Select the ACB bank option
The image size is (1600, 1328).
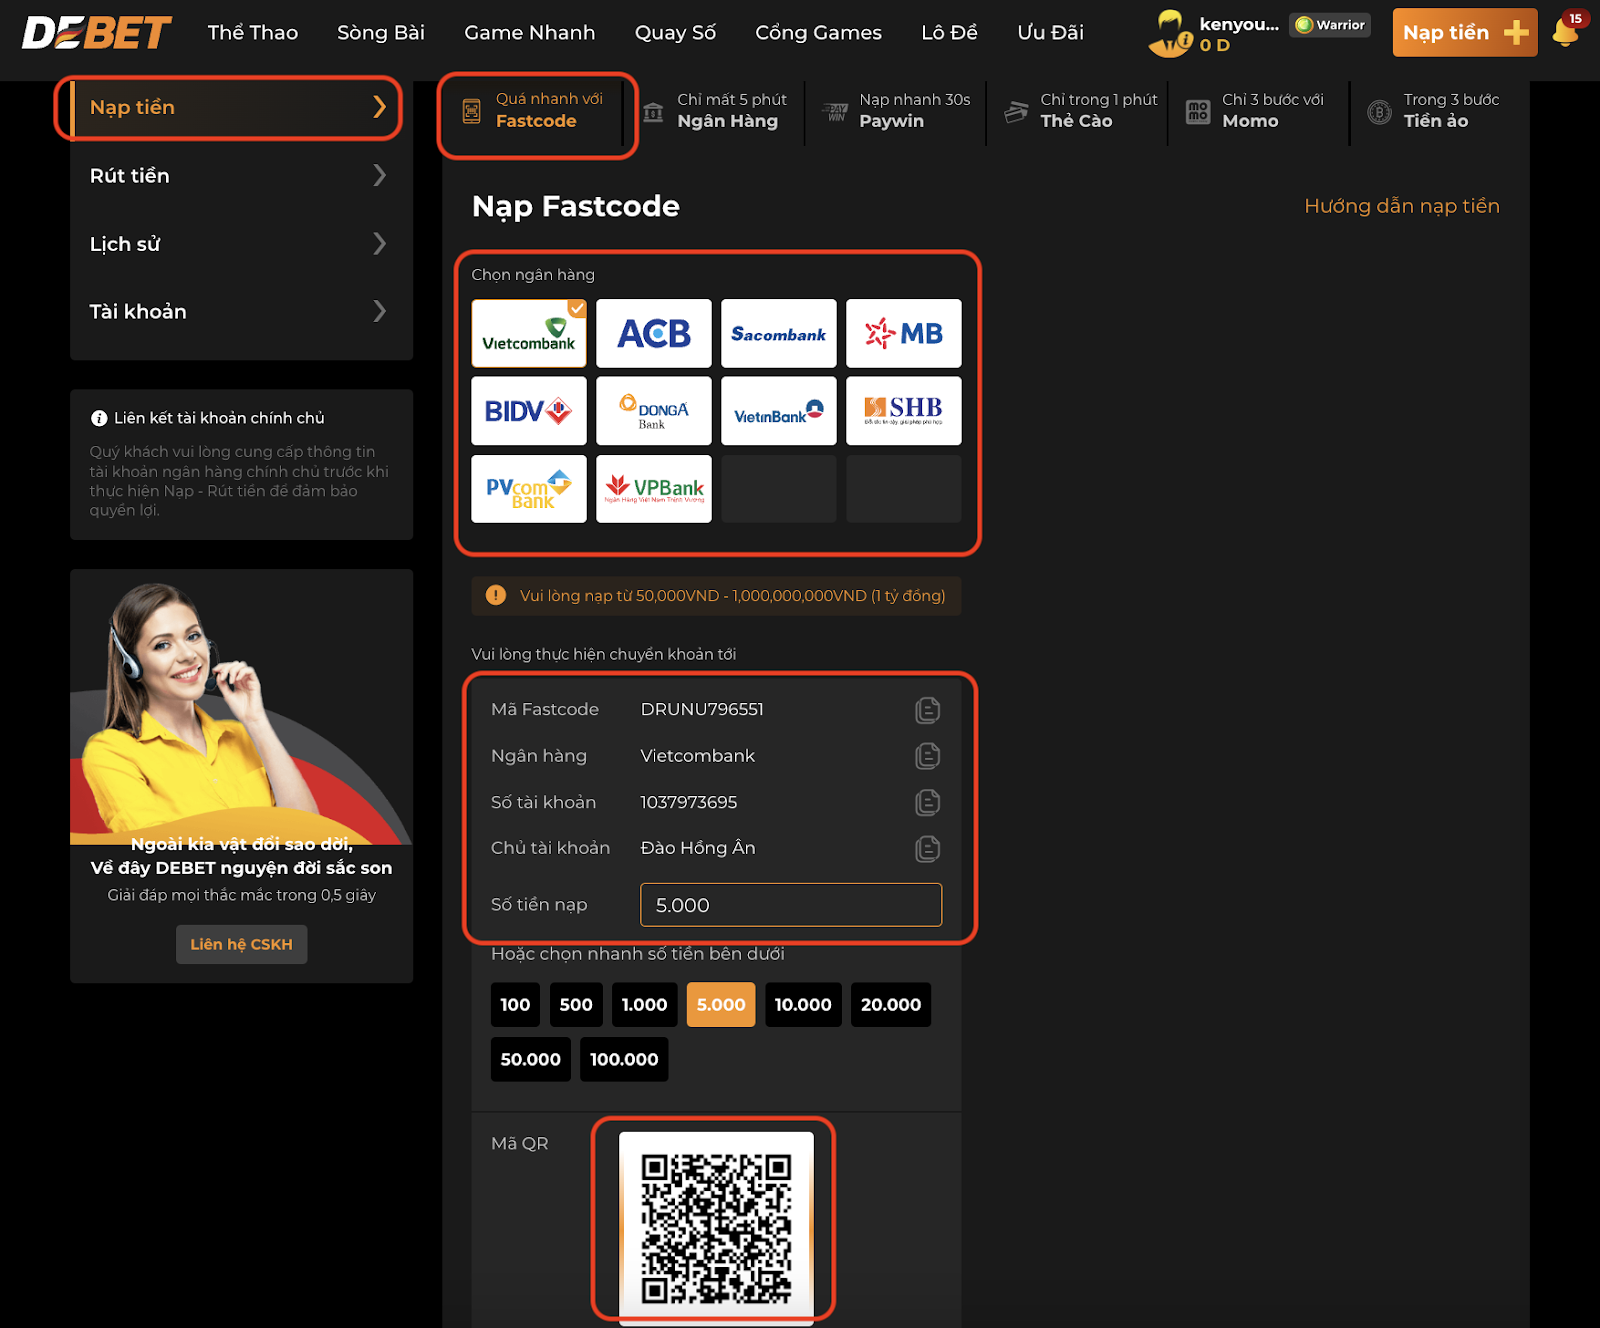(x=653, y=333)
